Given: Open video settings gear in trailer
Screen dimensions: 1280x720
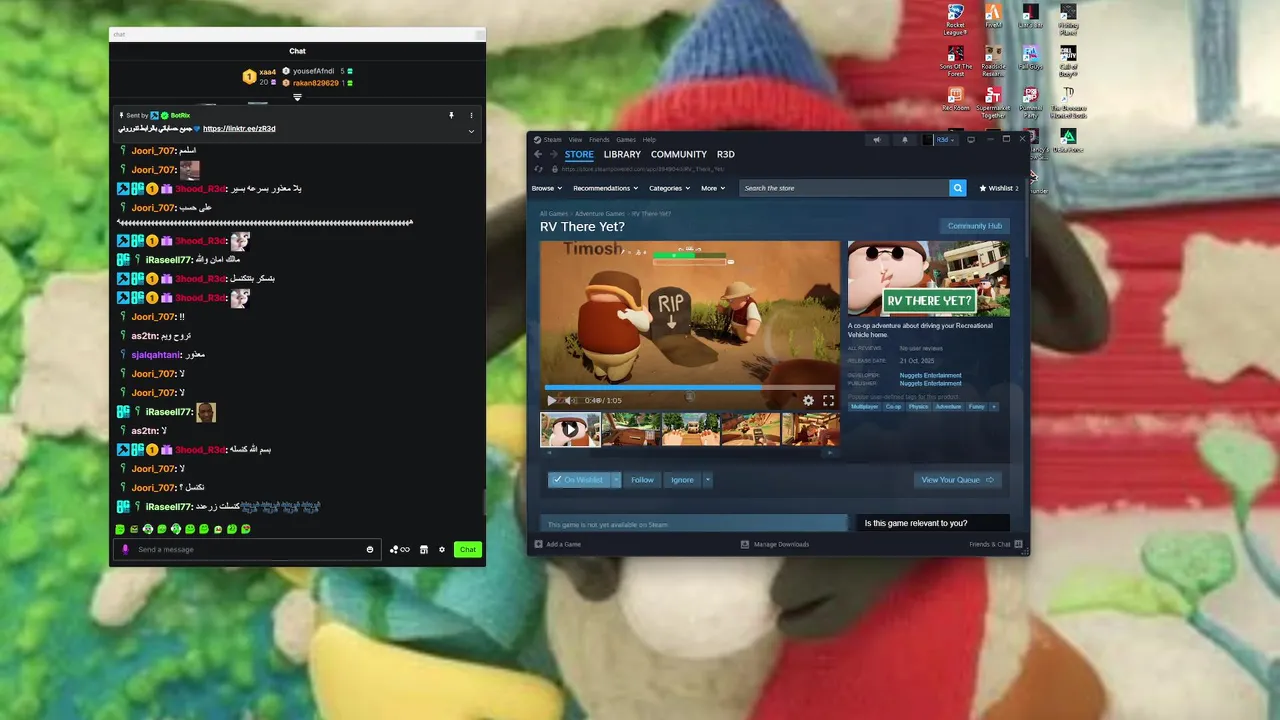Looking at the screenshot, I should click(x=808, y=400).
